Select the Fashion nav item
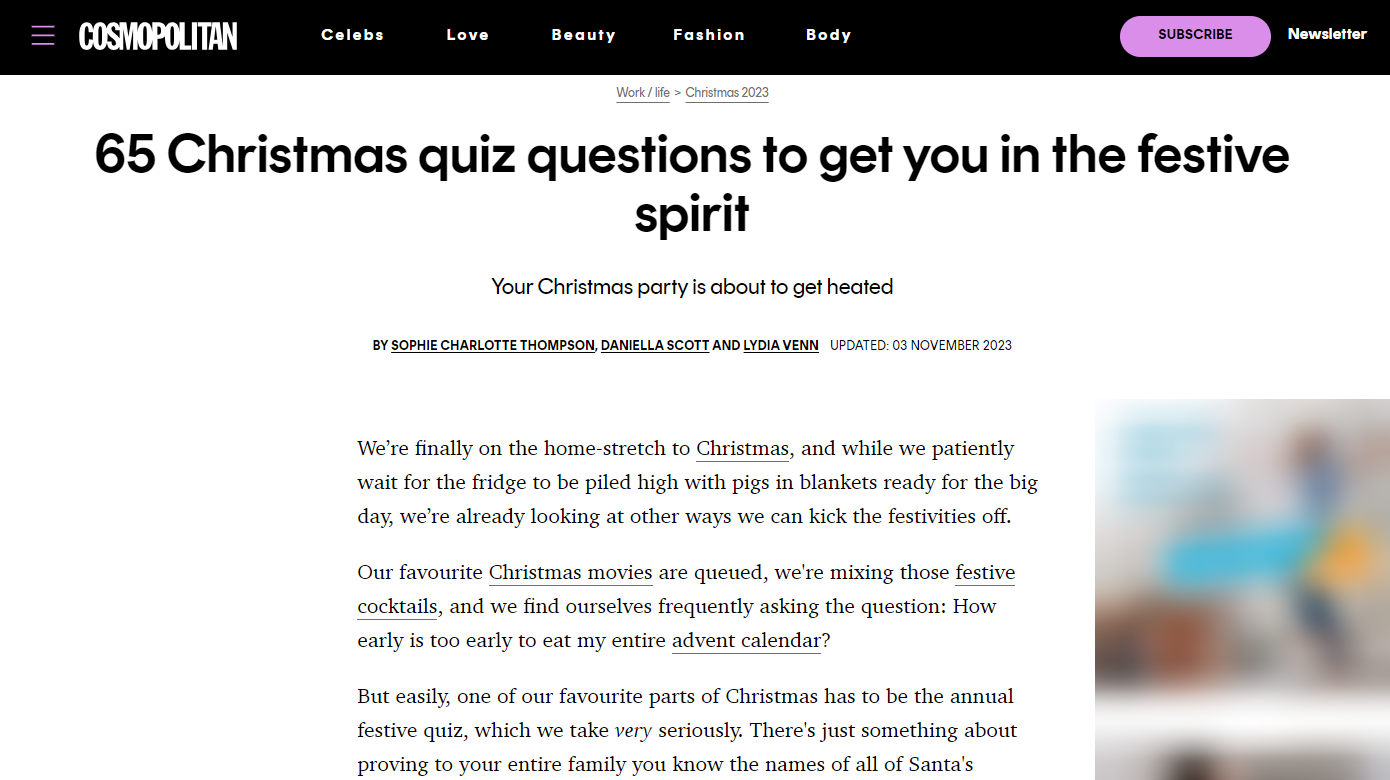The image size is (1390, 780). click(709, 35)
